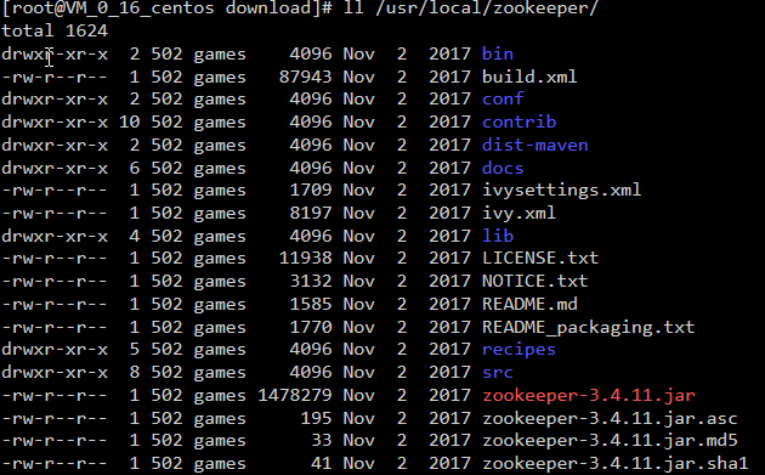
Task: Select the 'dist-maven' directory name
Action: pos(535,145)
